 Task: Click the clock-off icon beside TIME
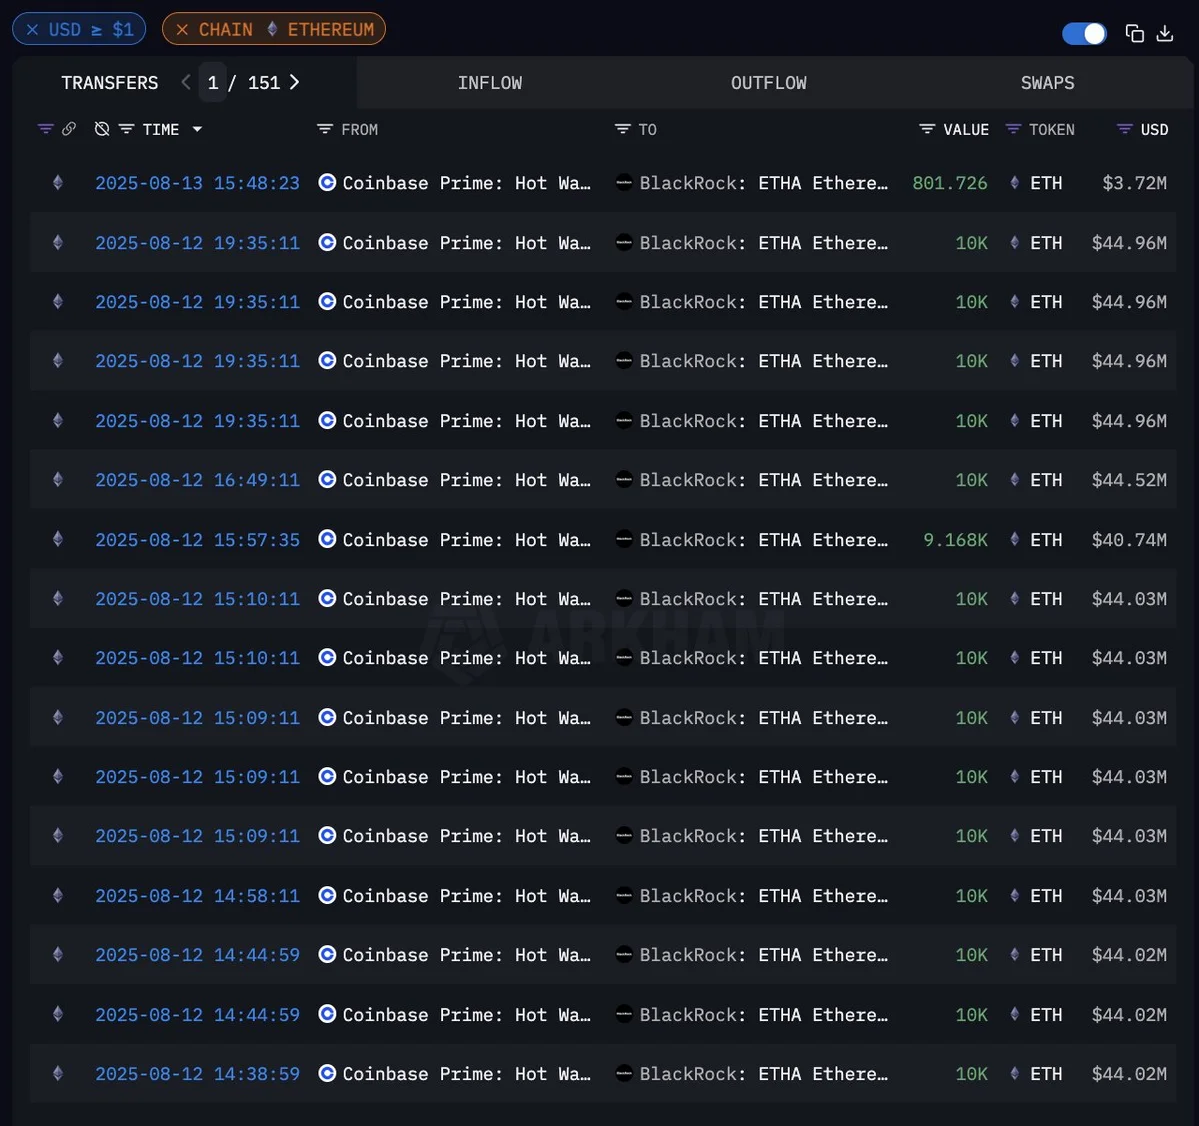(102, 129)
